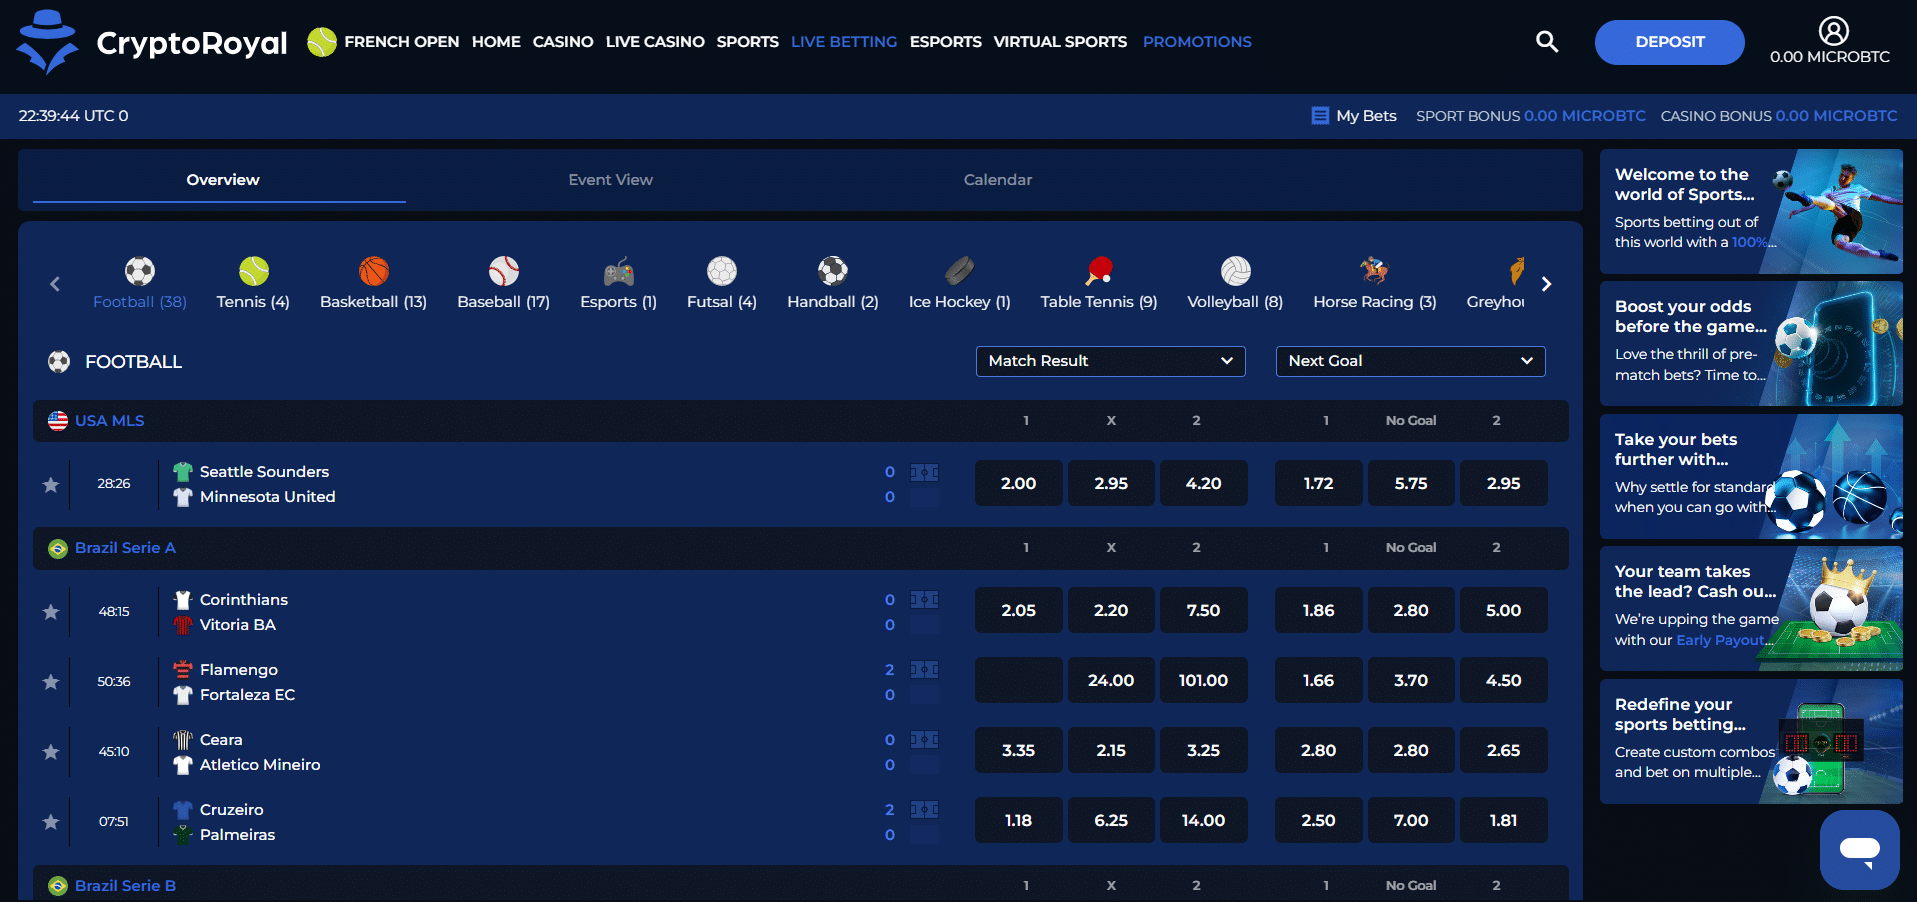1917x902 pixels.
Task: Open pitch view for Flamengo match
Action: click(924, 670)
